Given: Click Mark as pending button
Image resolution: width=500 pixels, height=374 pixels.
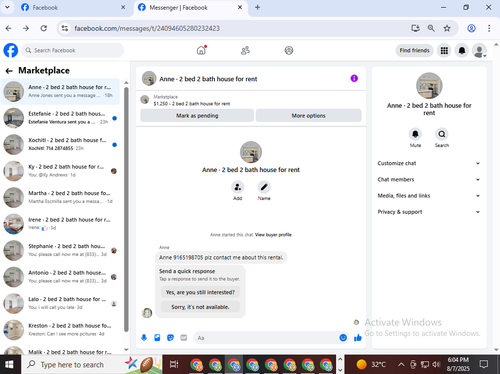Looking at the screenshot, I should pyautogui.click(x=197, y=116).
